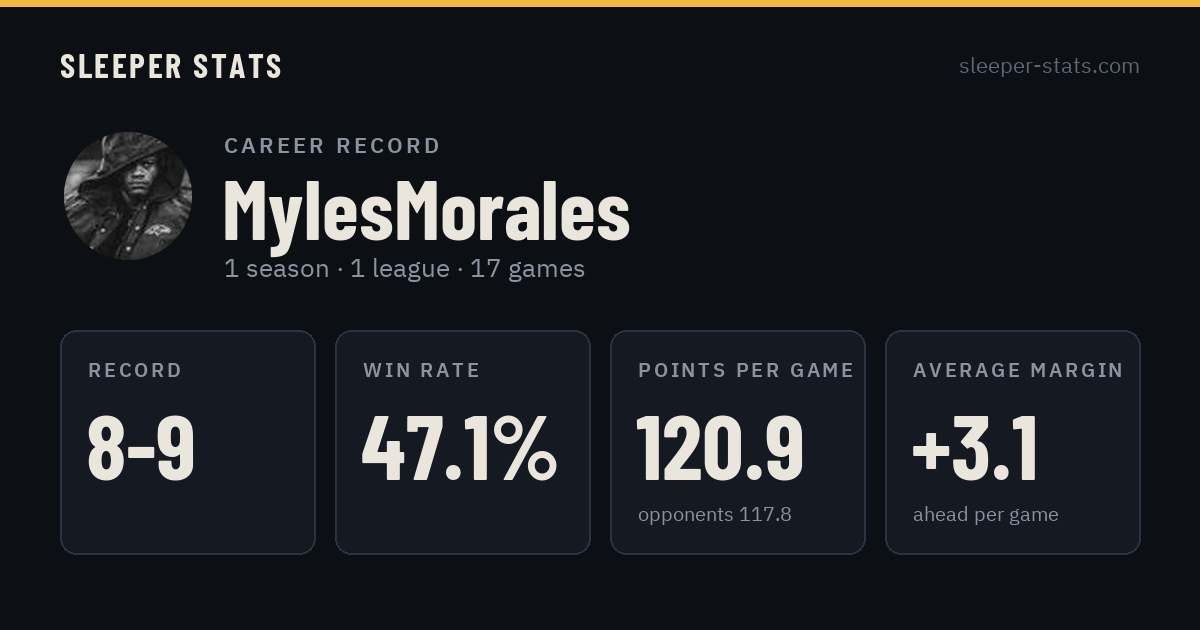This screenshot has height=630, width=1200.
Task: Click the AVERAGE MARGIN label
Action: coord(1018,371)
